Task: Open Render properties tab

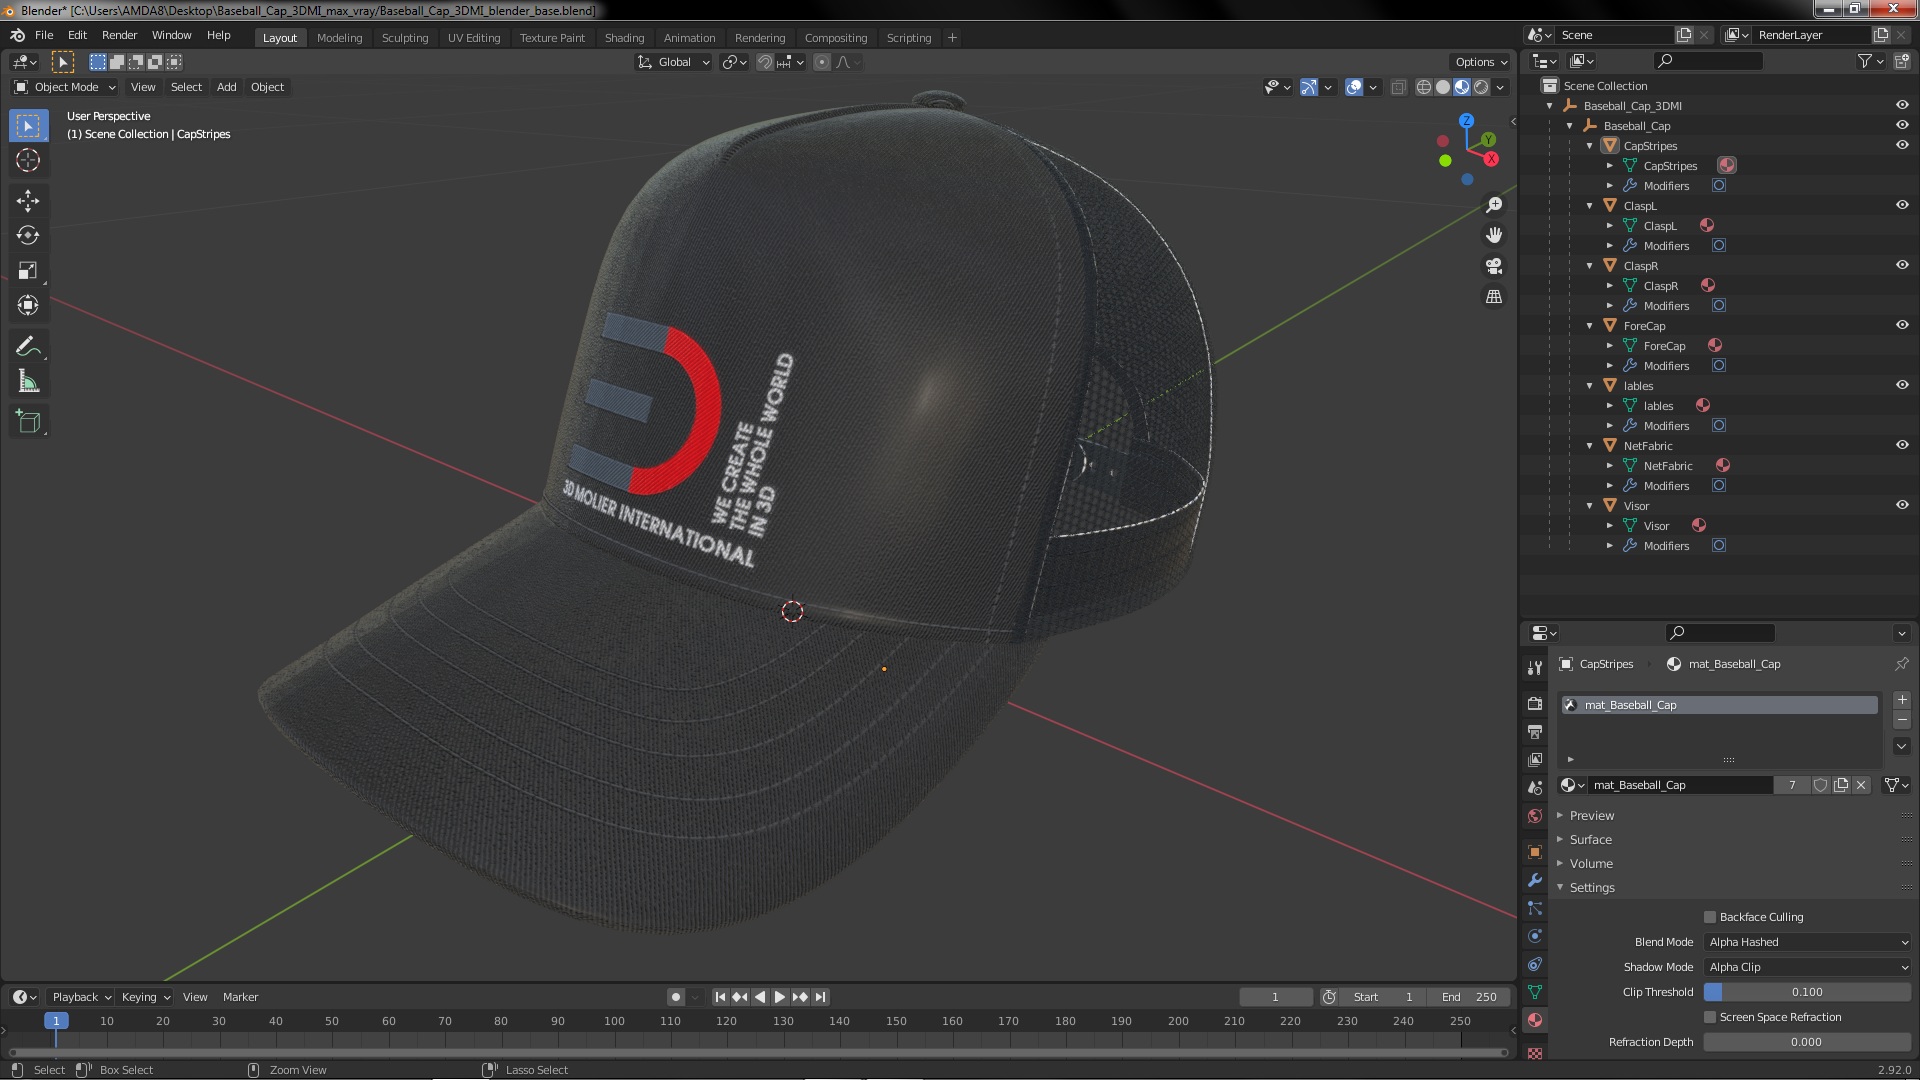Action: point(1535,704)
